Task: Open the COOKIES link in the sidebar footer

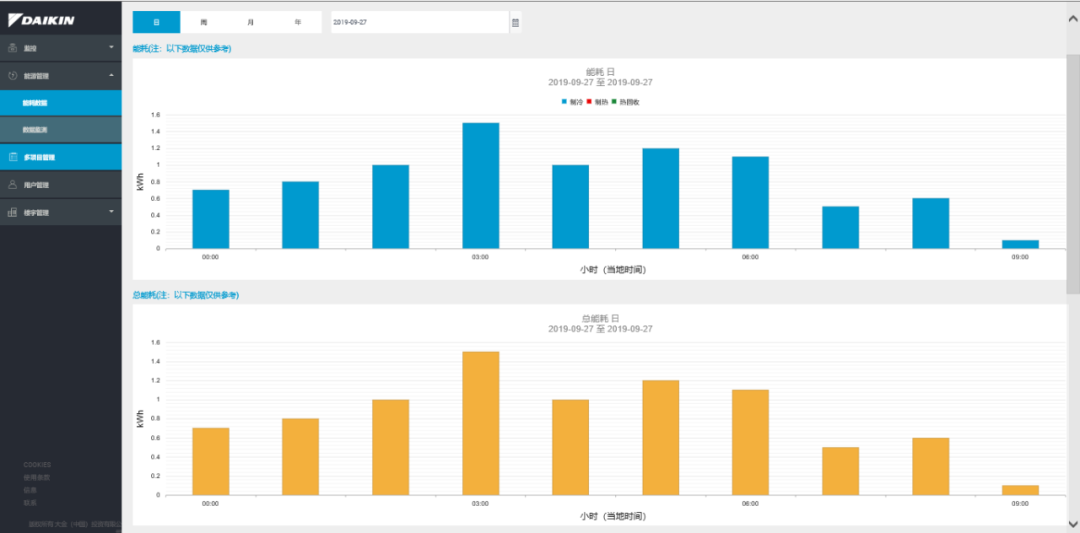Action: coord(37,465)
